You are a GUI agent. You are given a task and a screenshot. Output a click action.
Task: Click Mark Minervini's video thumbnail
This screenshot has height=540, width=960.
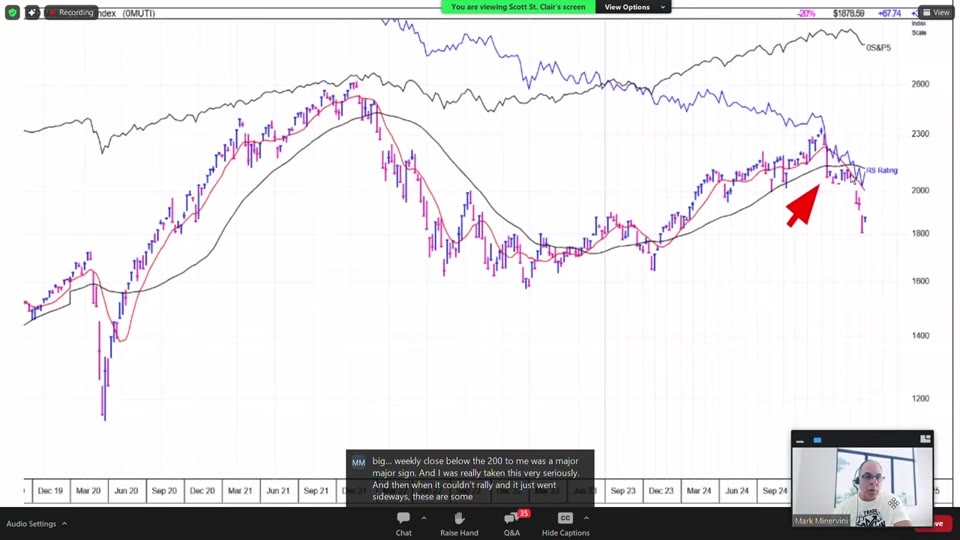(862, 487)
